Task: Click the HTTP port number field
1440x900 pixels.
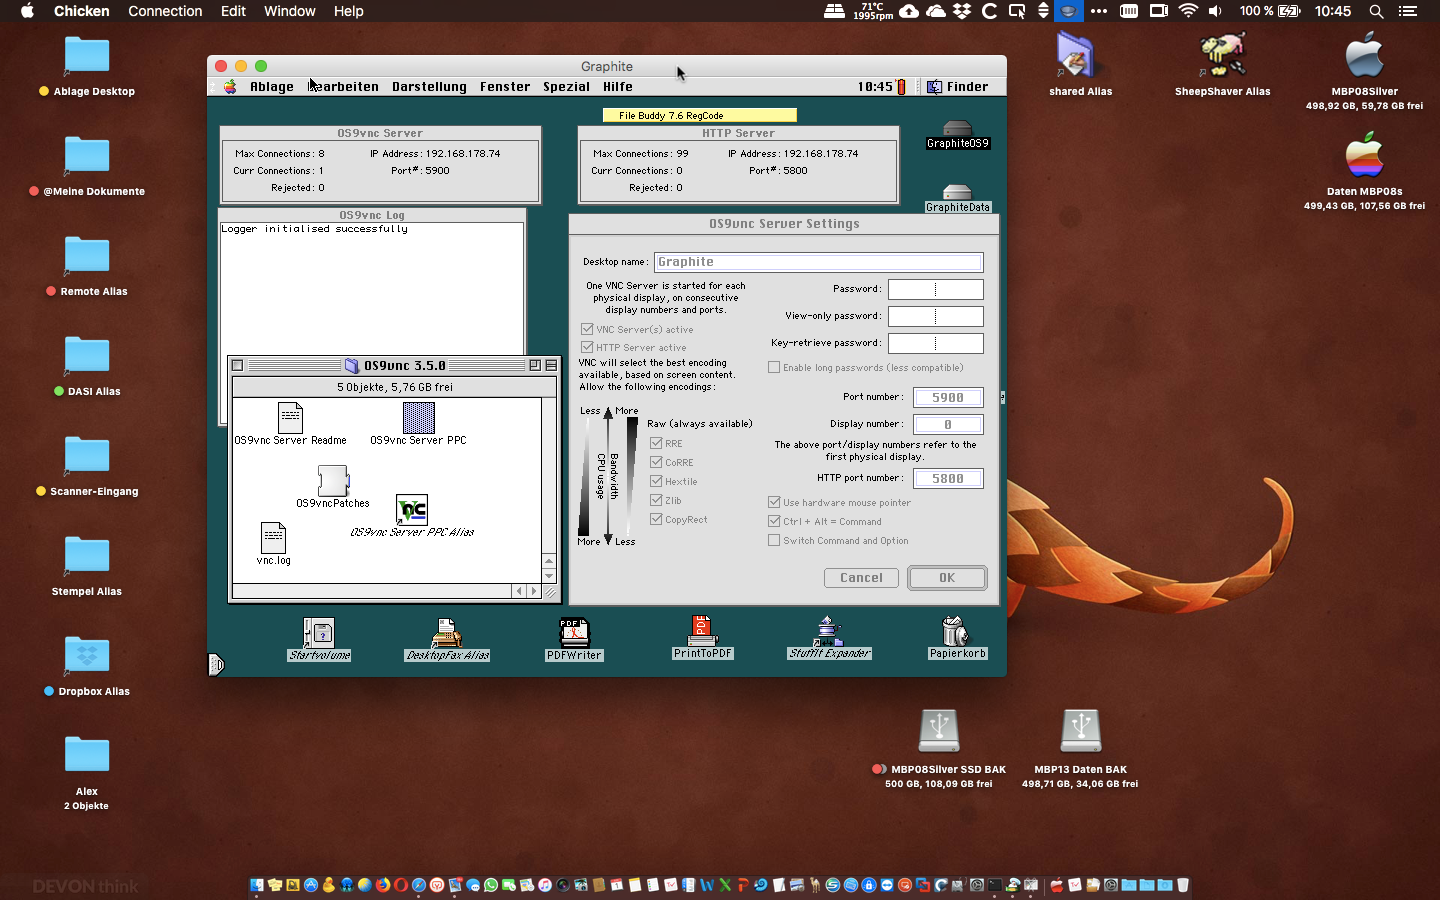Action: pos(948,478)
